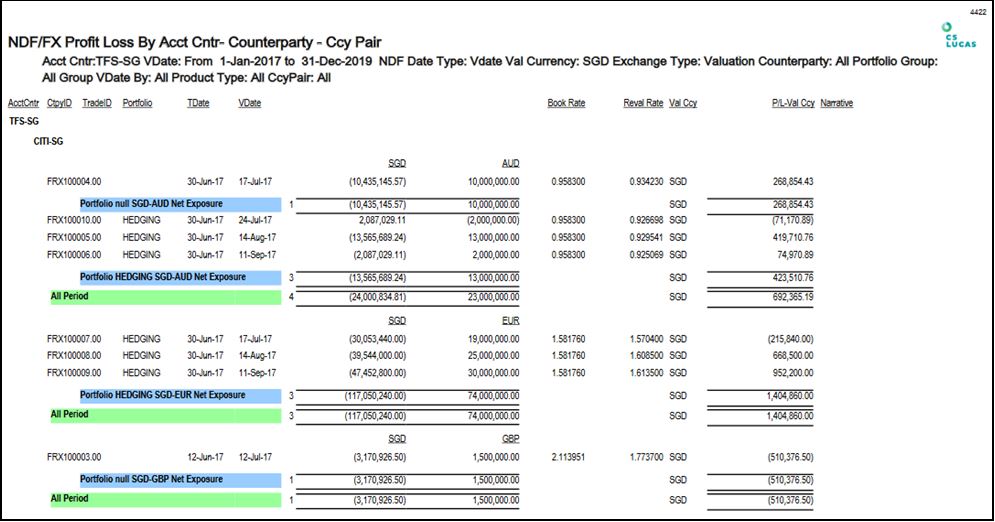Click trade ID FRX100003.00
The image size is (995, 522).
(74, 456)
